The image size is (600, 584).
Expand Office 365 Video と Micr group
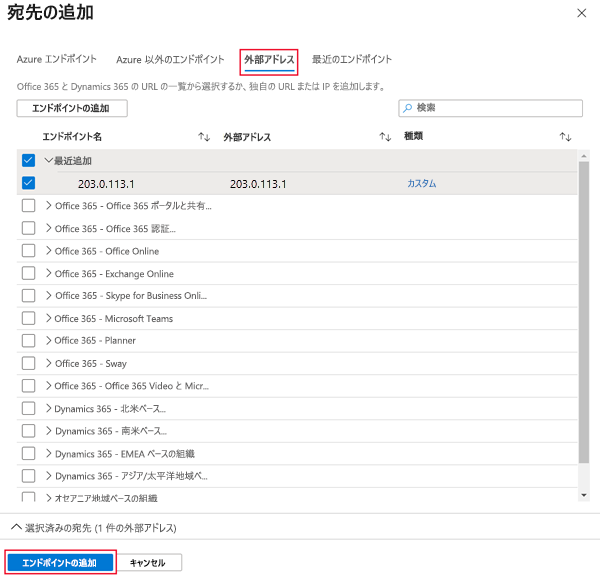(49, 385)
